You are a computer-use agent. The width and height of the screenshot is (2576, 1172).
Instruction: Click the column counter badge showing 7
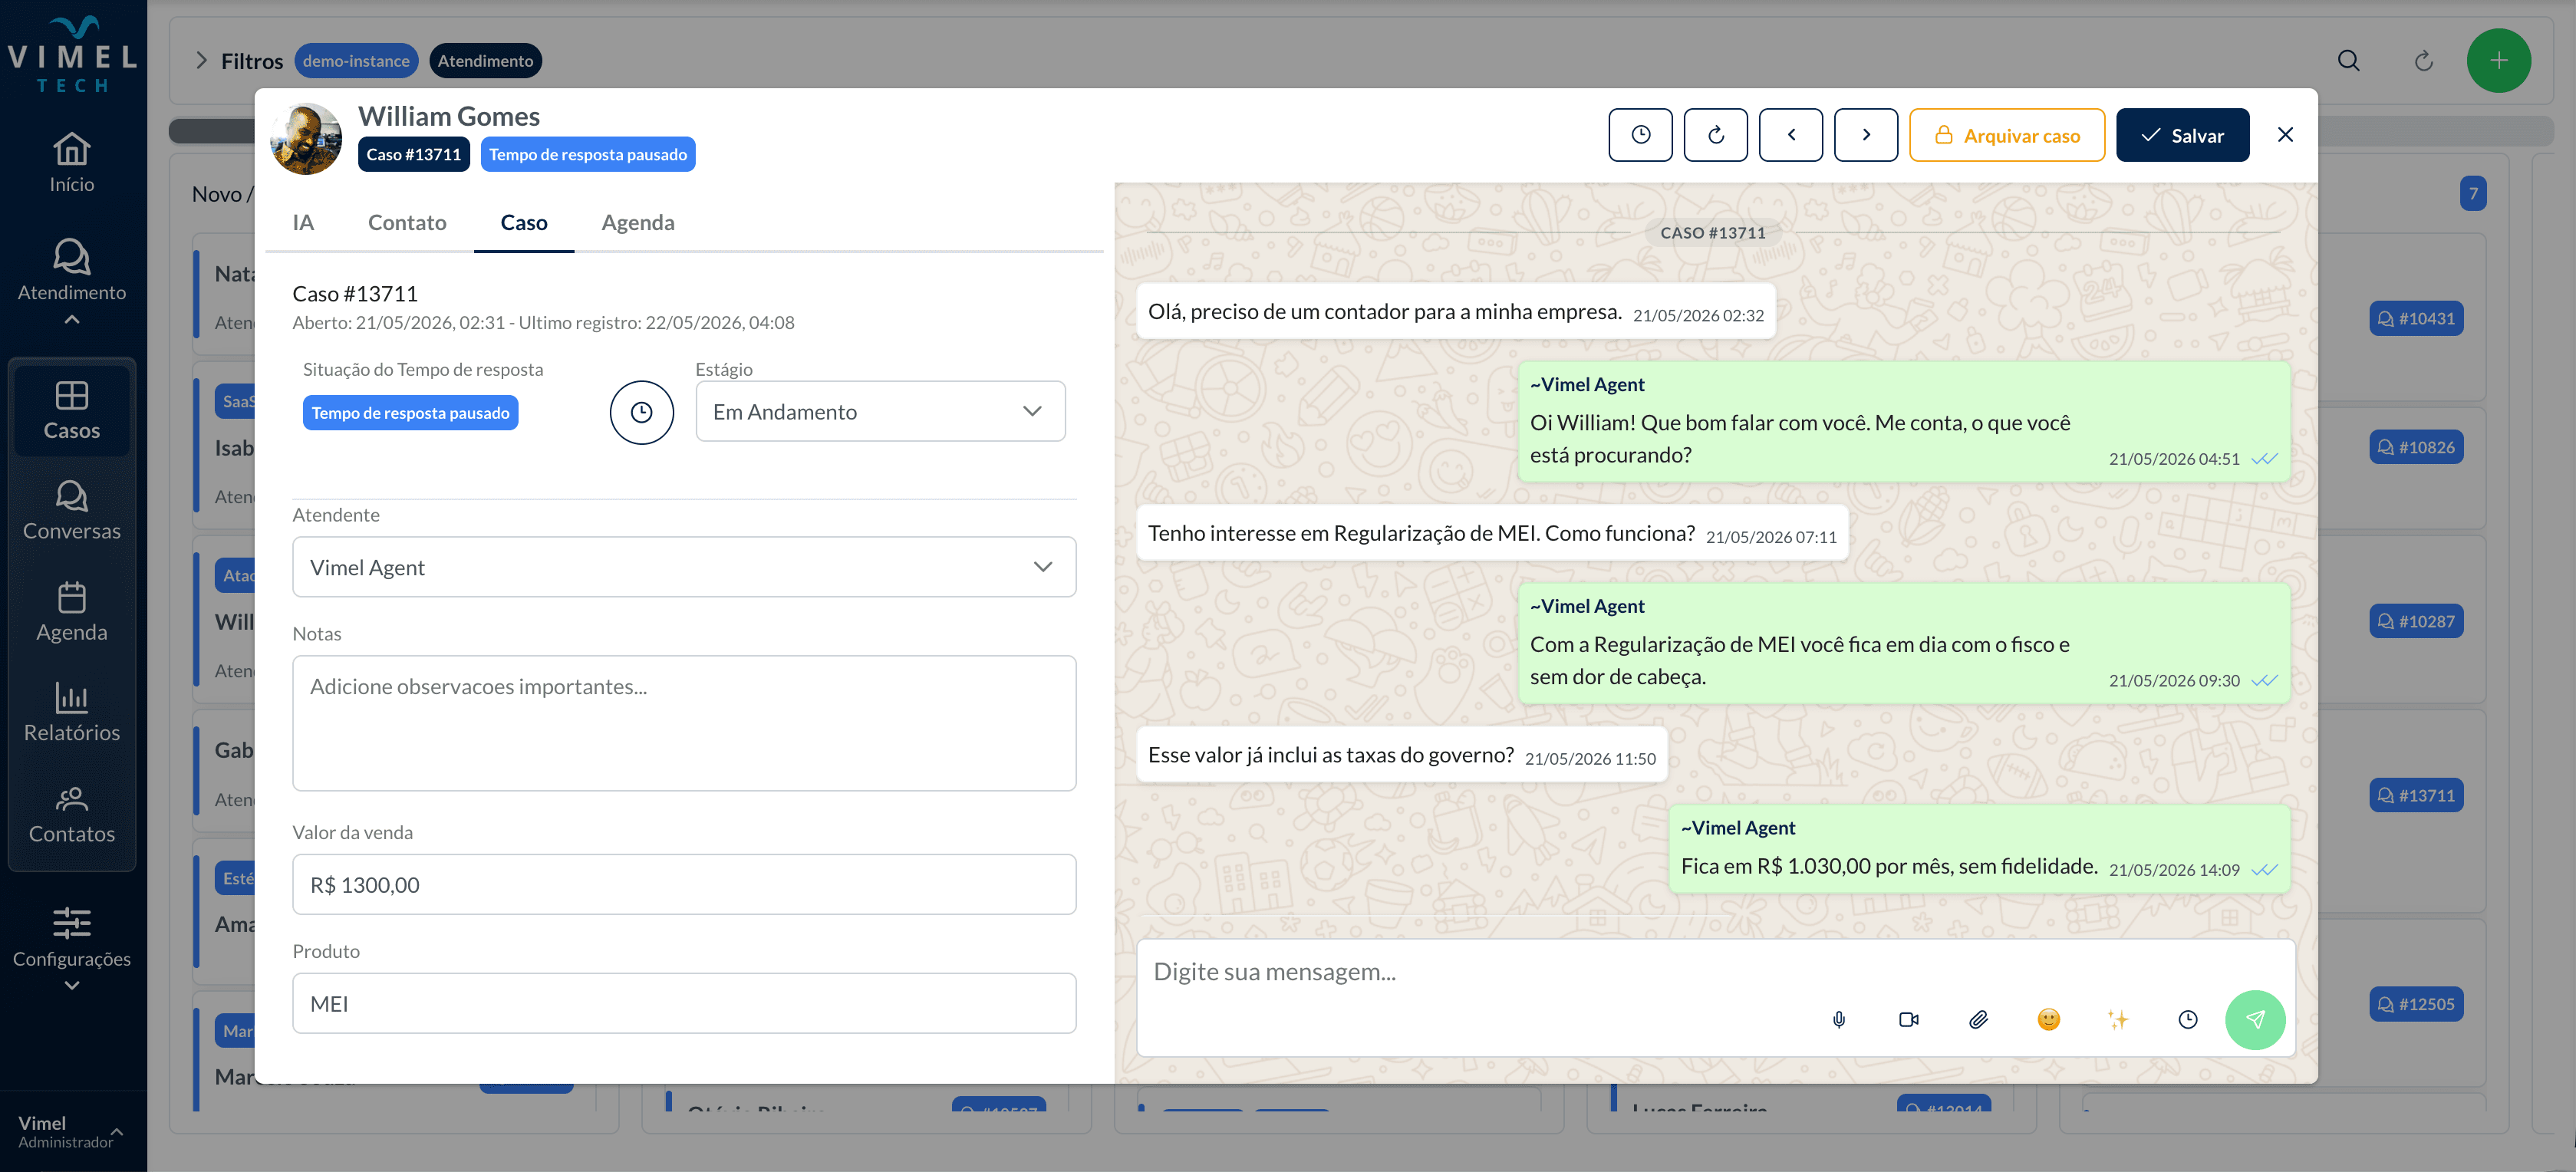click(x=2473, y=194)
